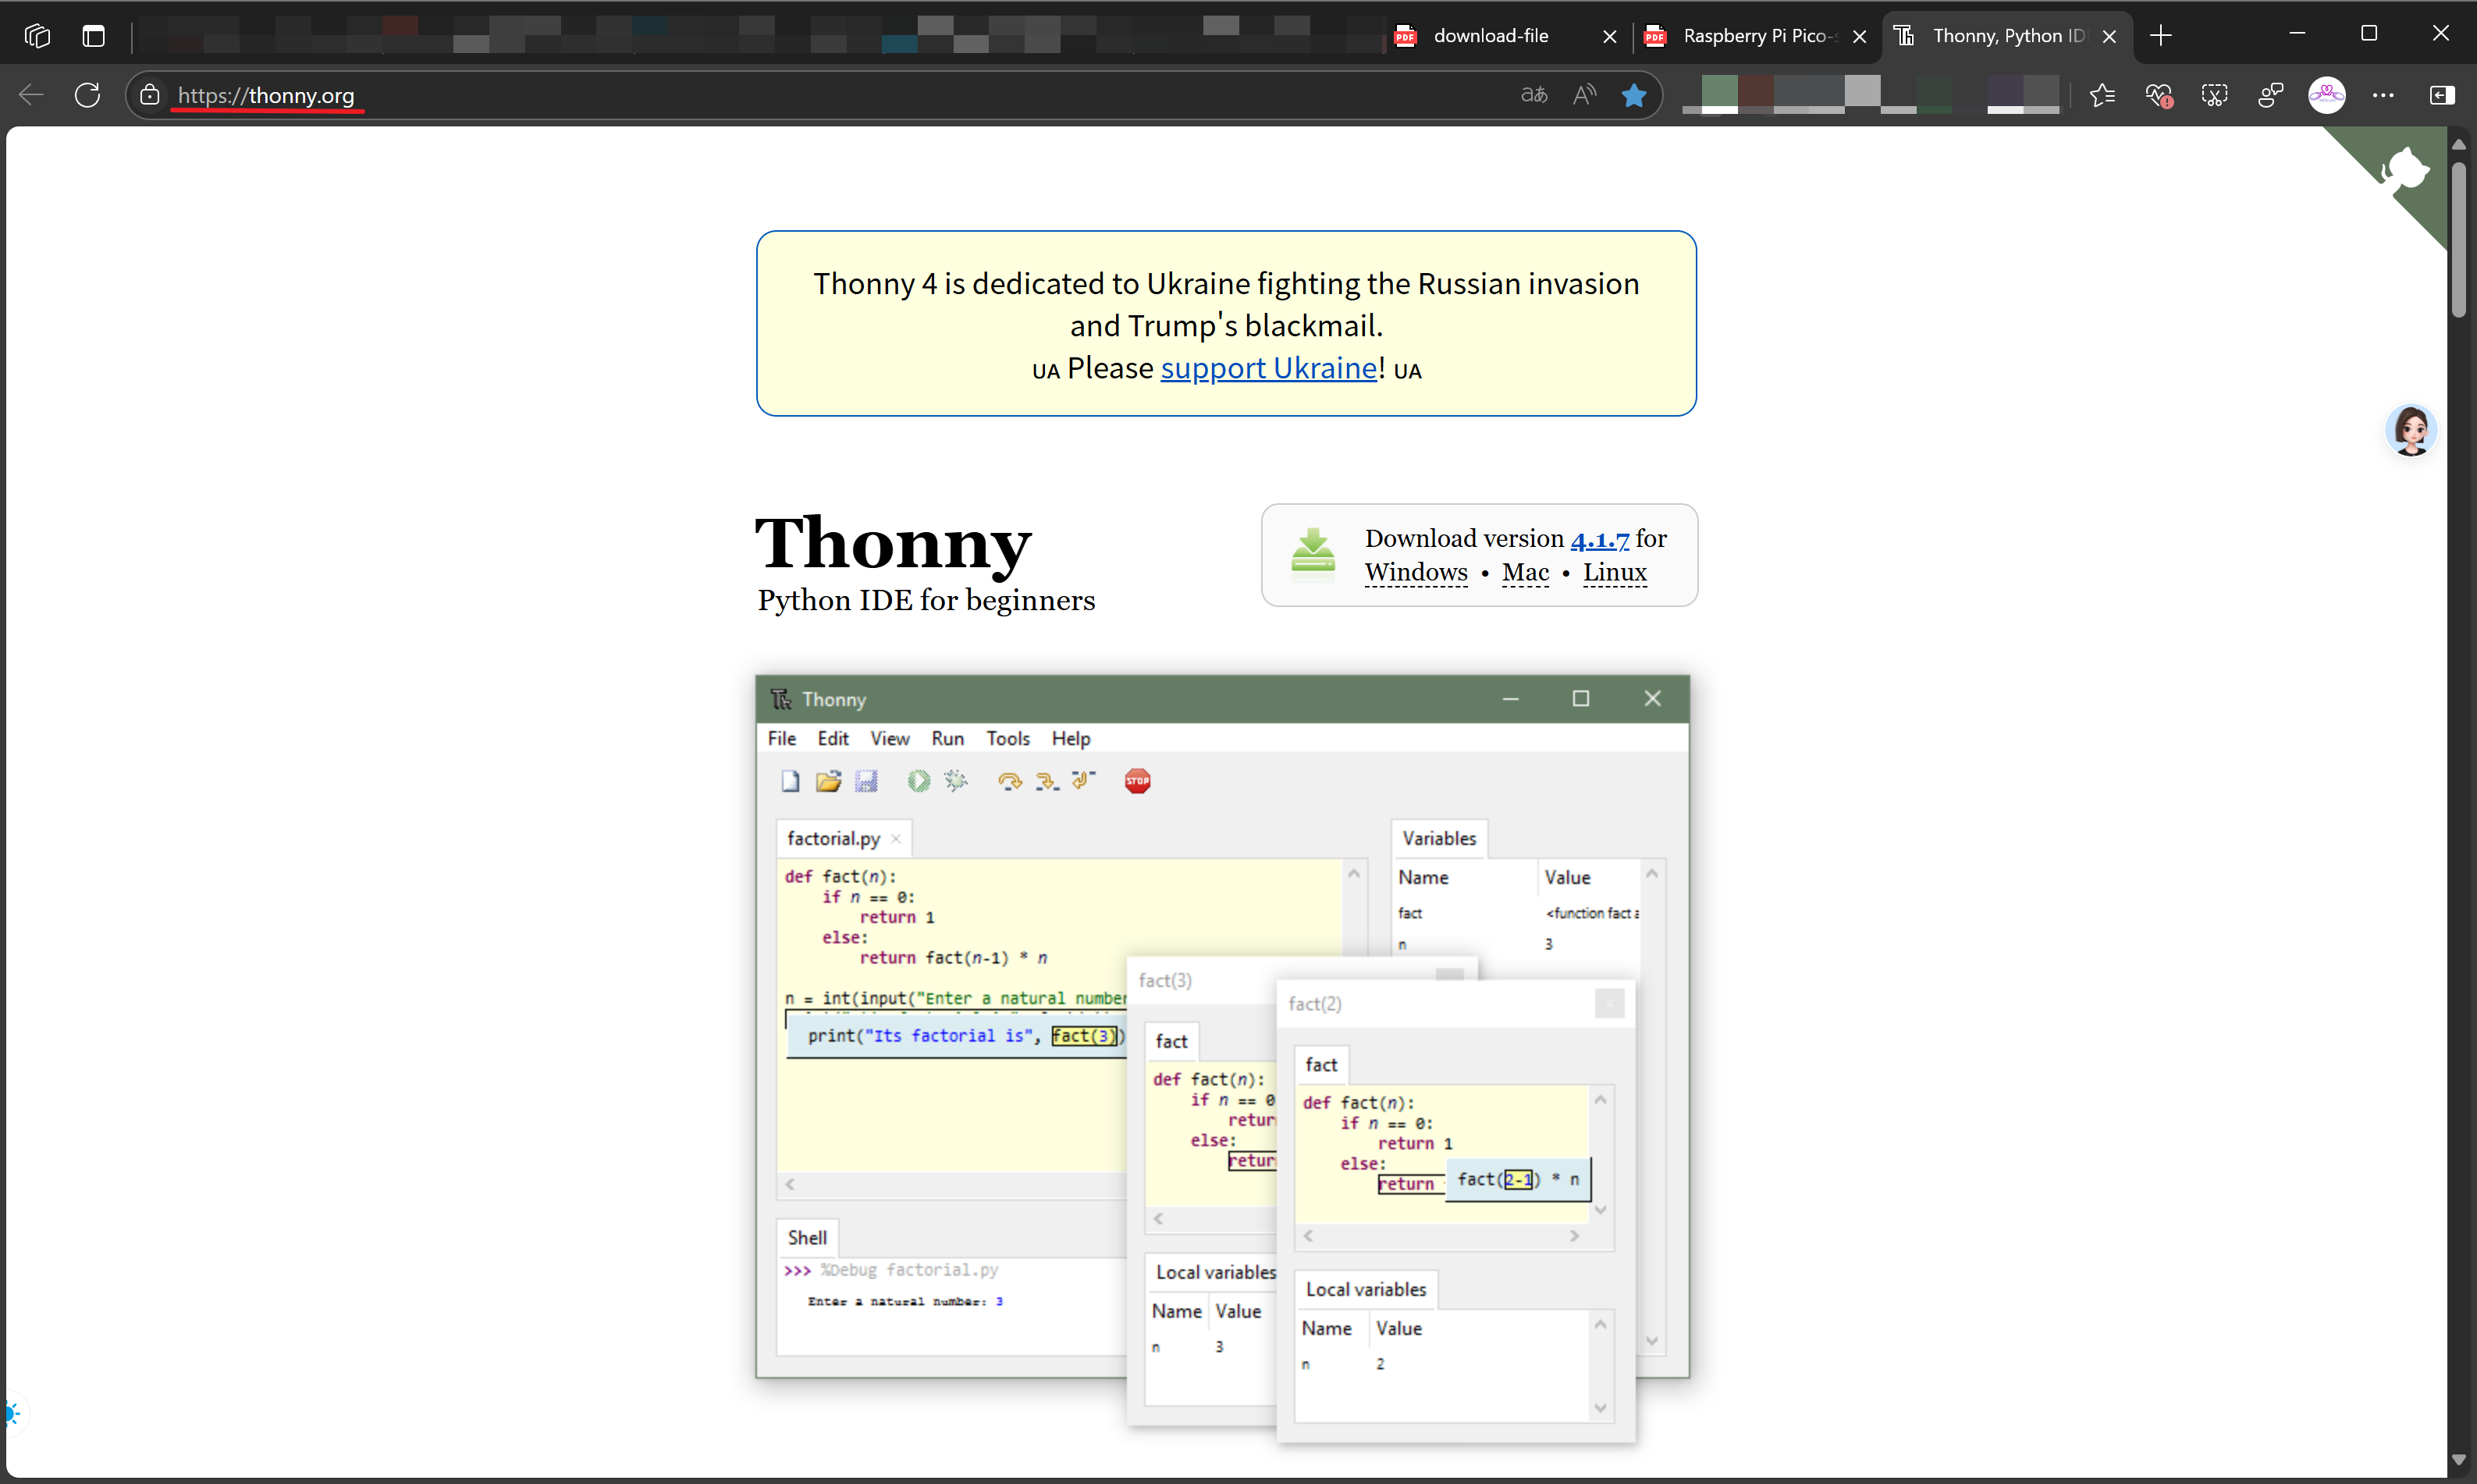The height and width of the screenshot is (1484, 2477).
Task: Start the read aloud feature
Action: [1584, 95]
